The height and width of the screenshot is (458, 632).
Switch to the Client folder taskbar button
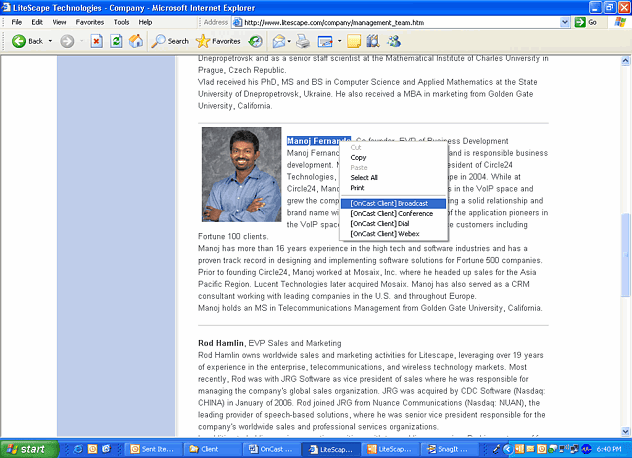[x=212, y=449]
